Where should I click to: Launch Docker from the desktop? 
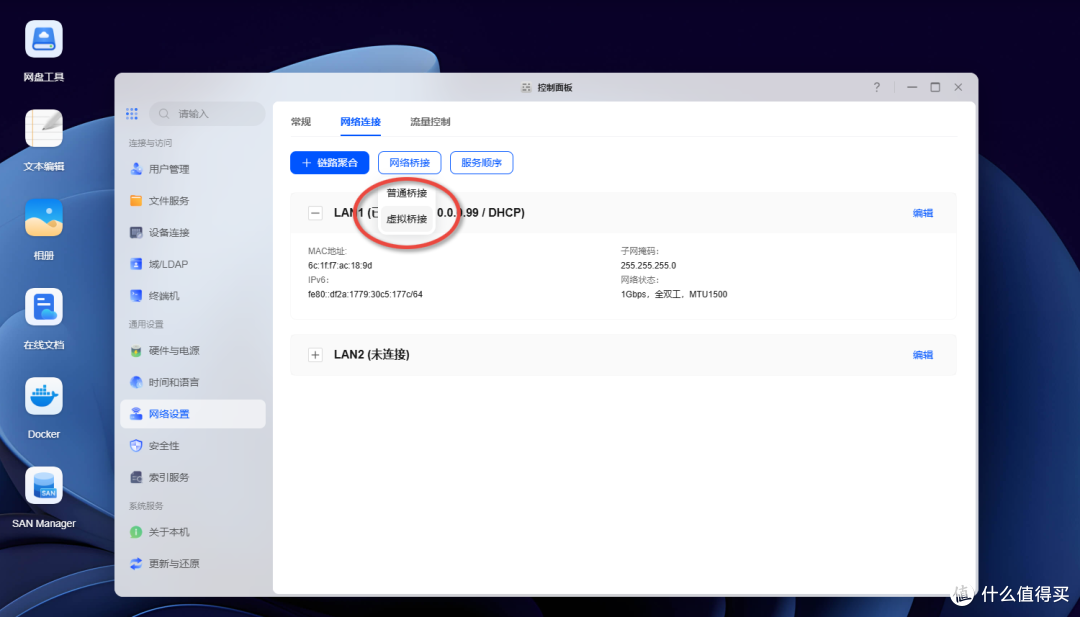[44, 397]
